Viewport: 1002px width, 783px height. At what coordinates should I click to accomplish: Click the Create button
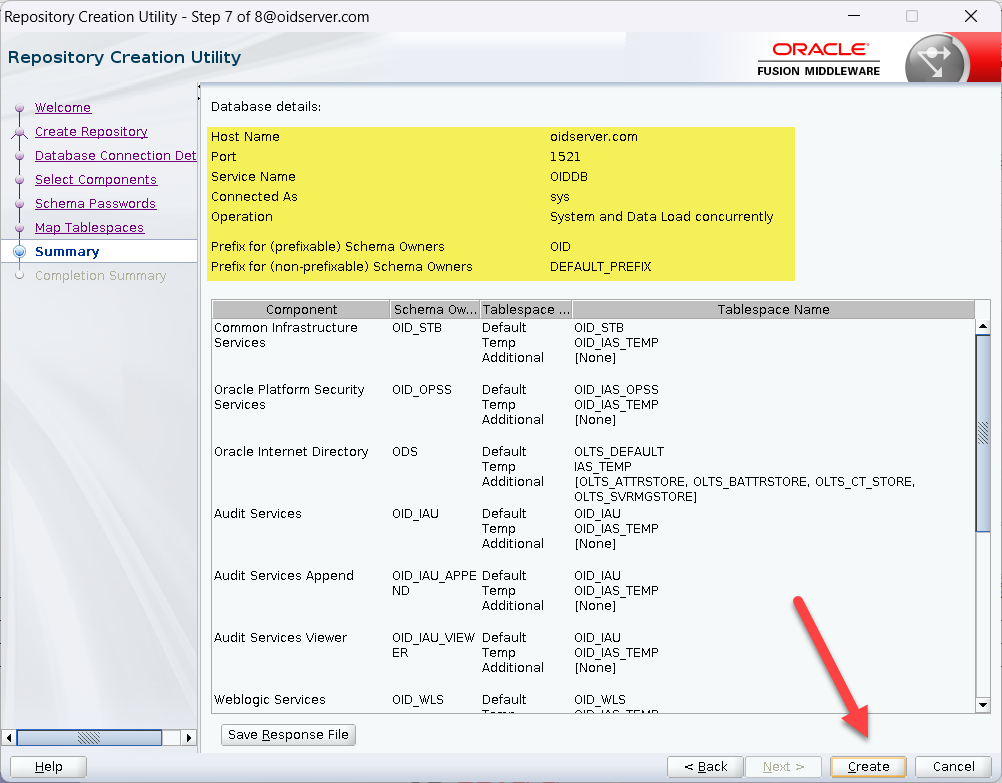tap(867, 766)
